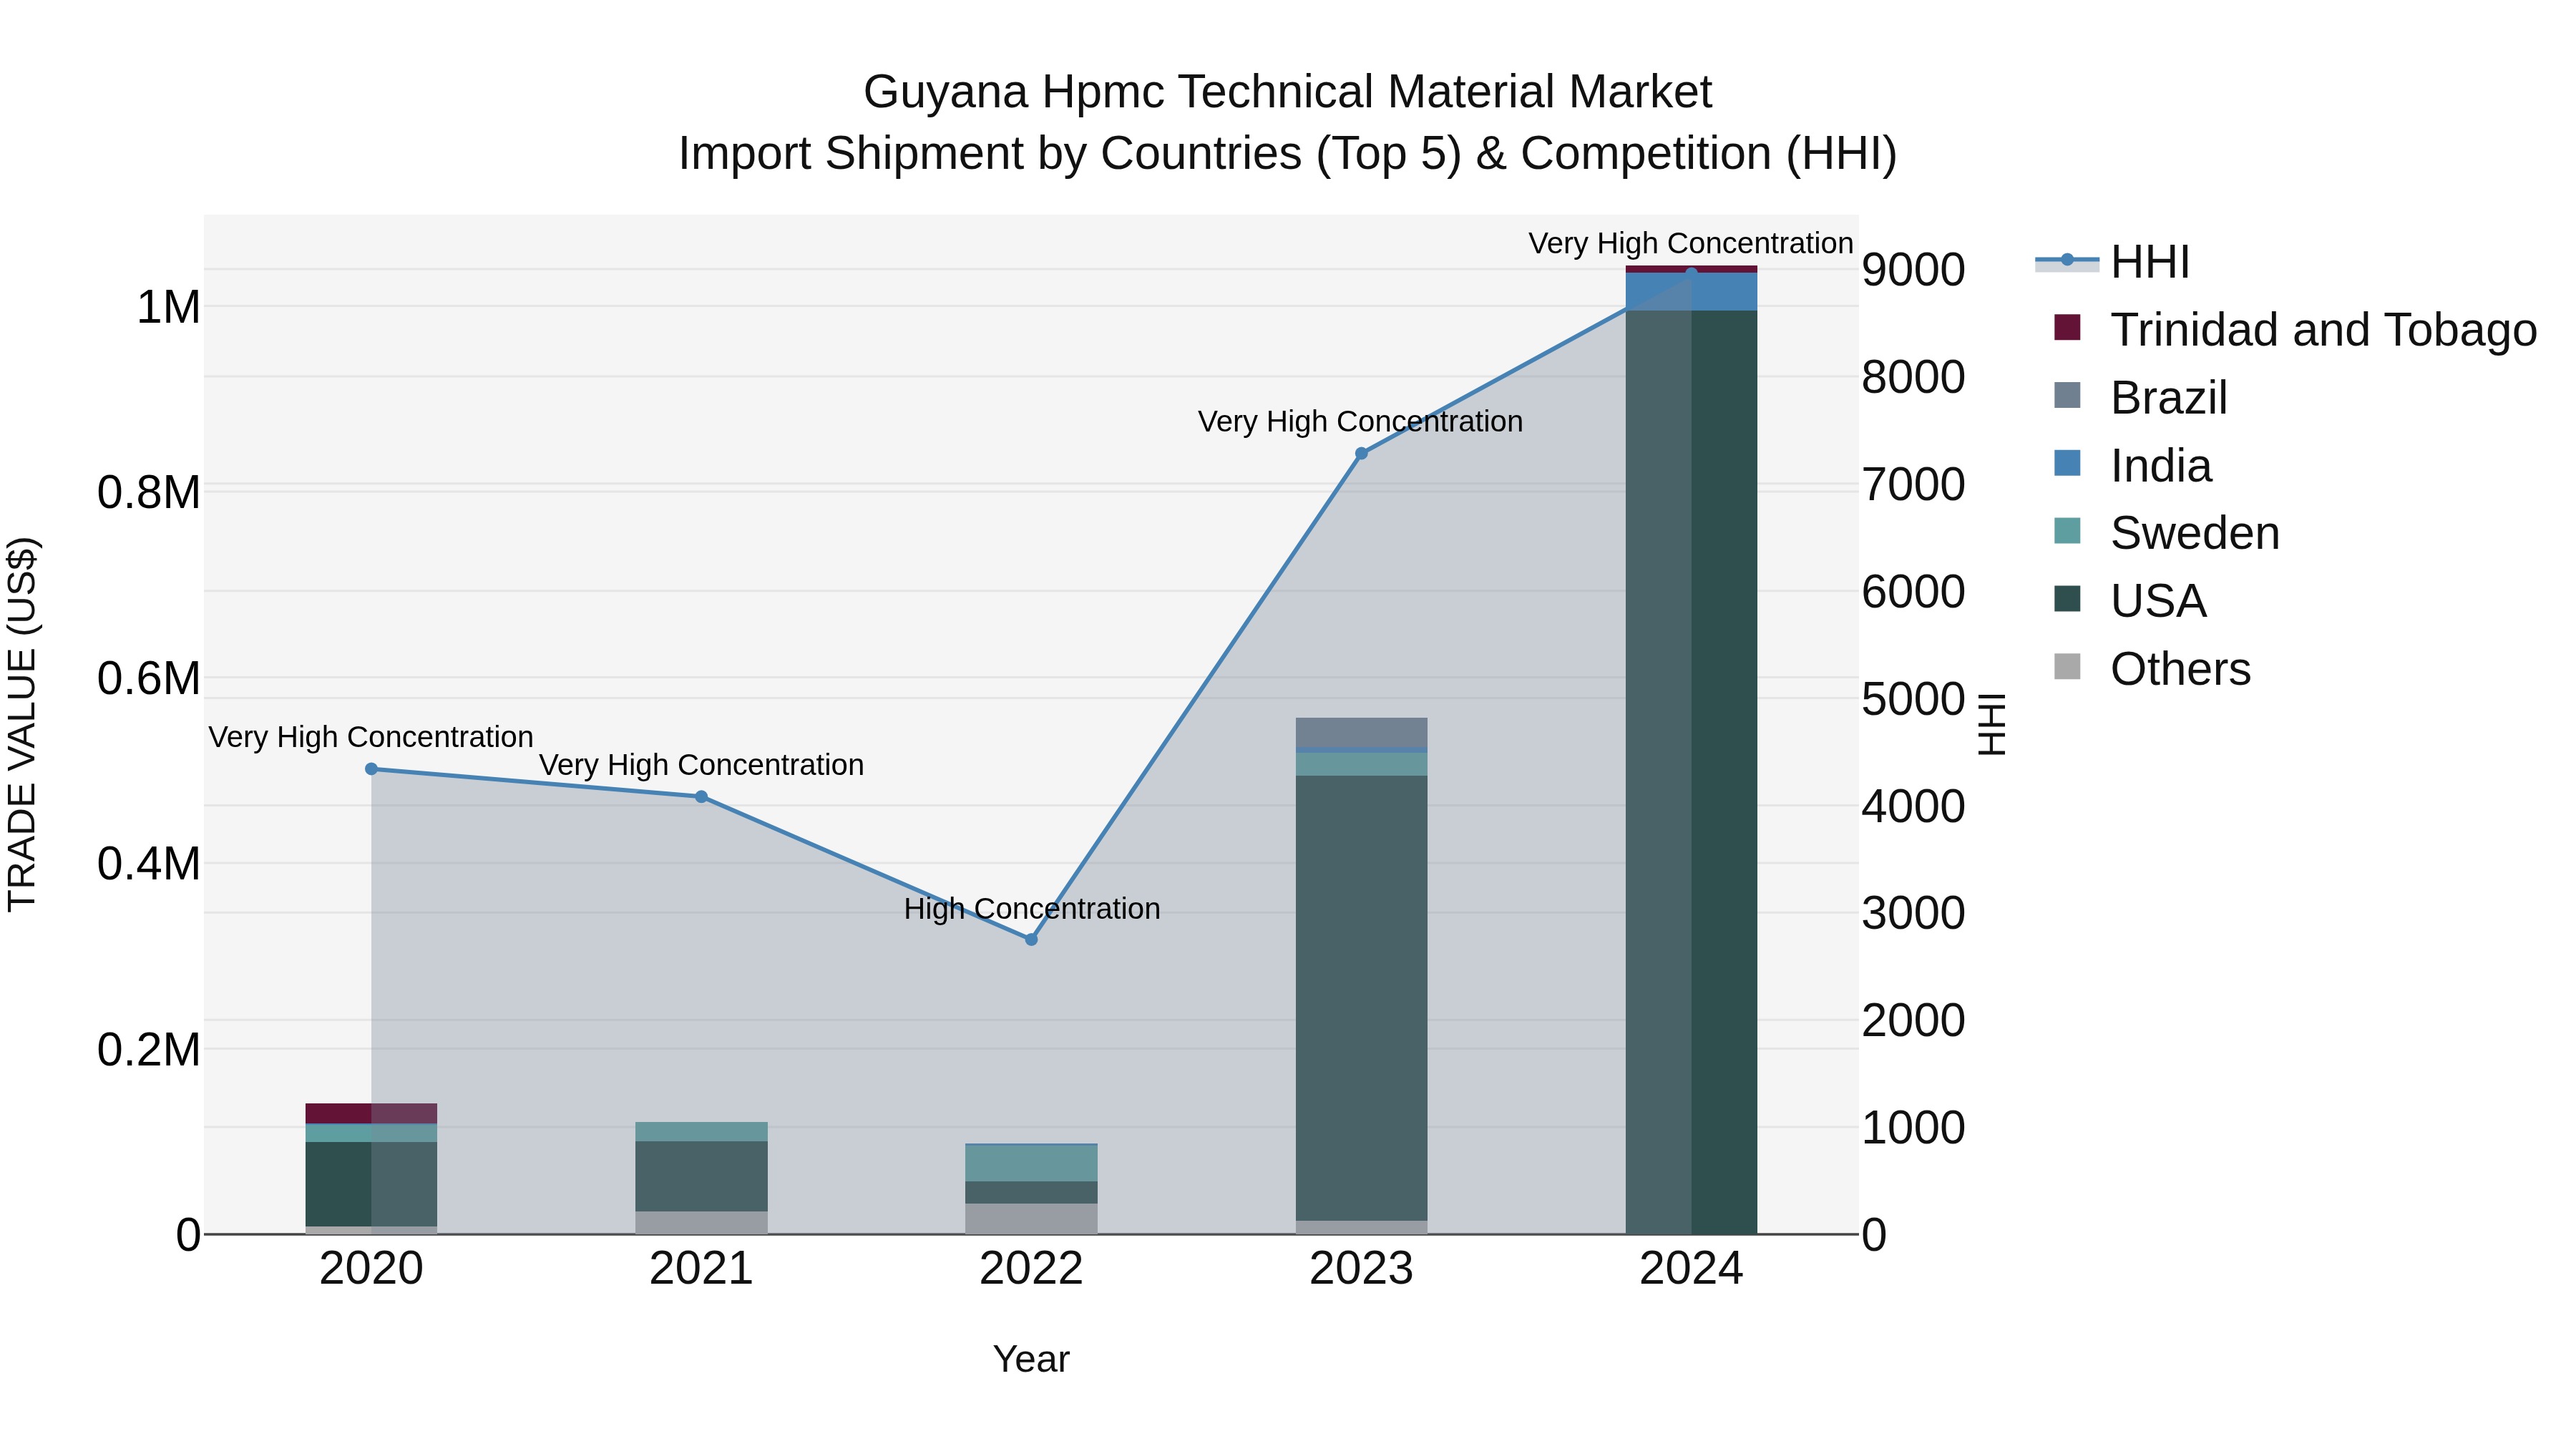This screenshot has height=1449, width=2576.
Task: Click the 2023 Sweden bar segment
Action: coord(1361,764)
